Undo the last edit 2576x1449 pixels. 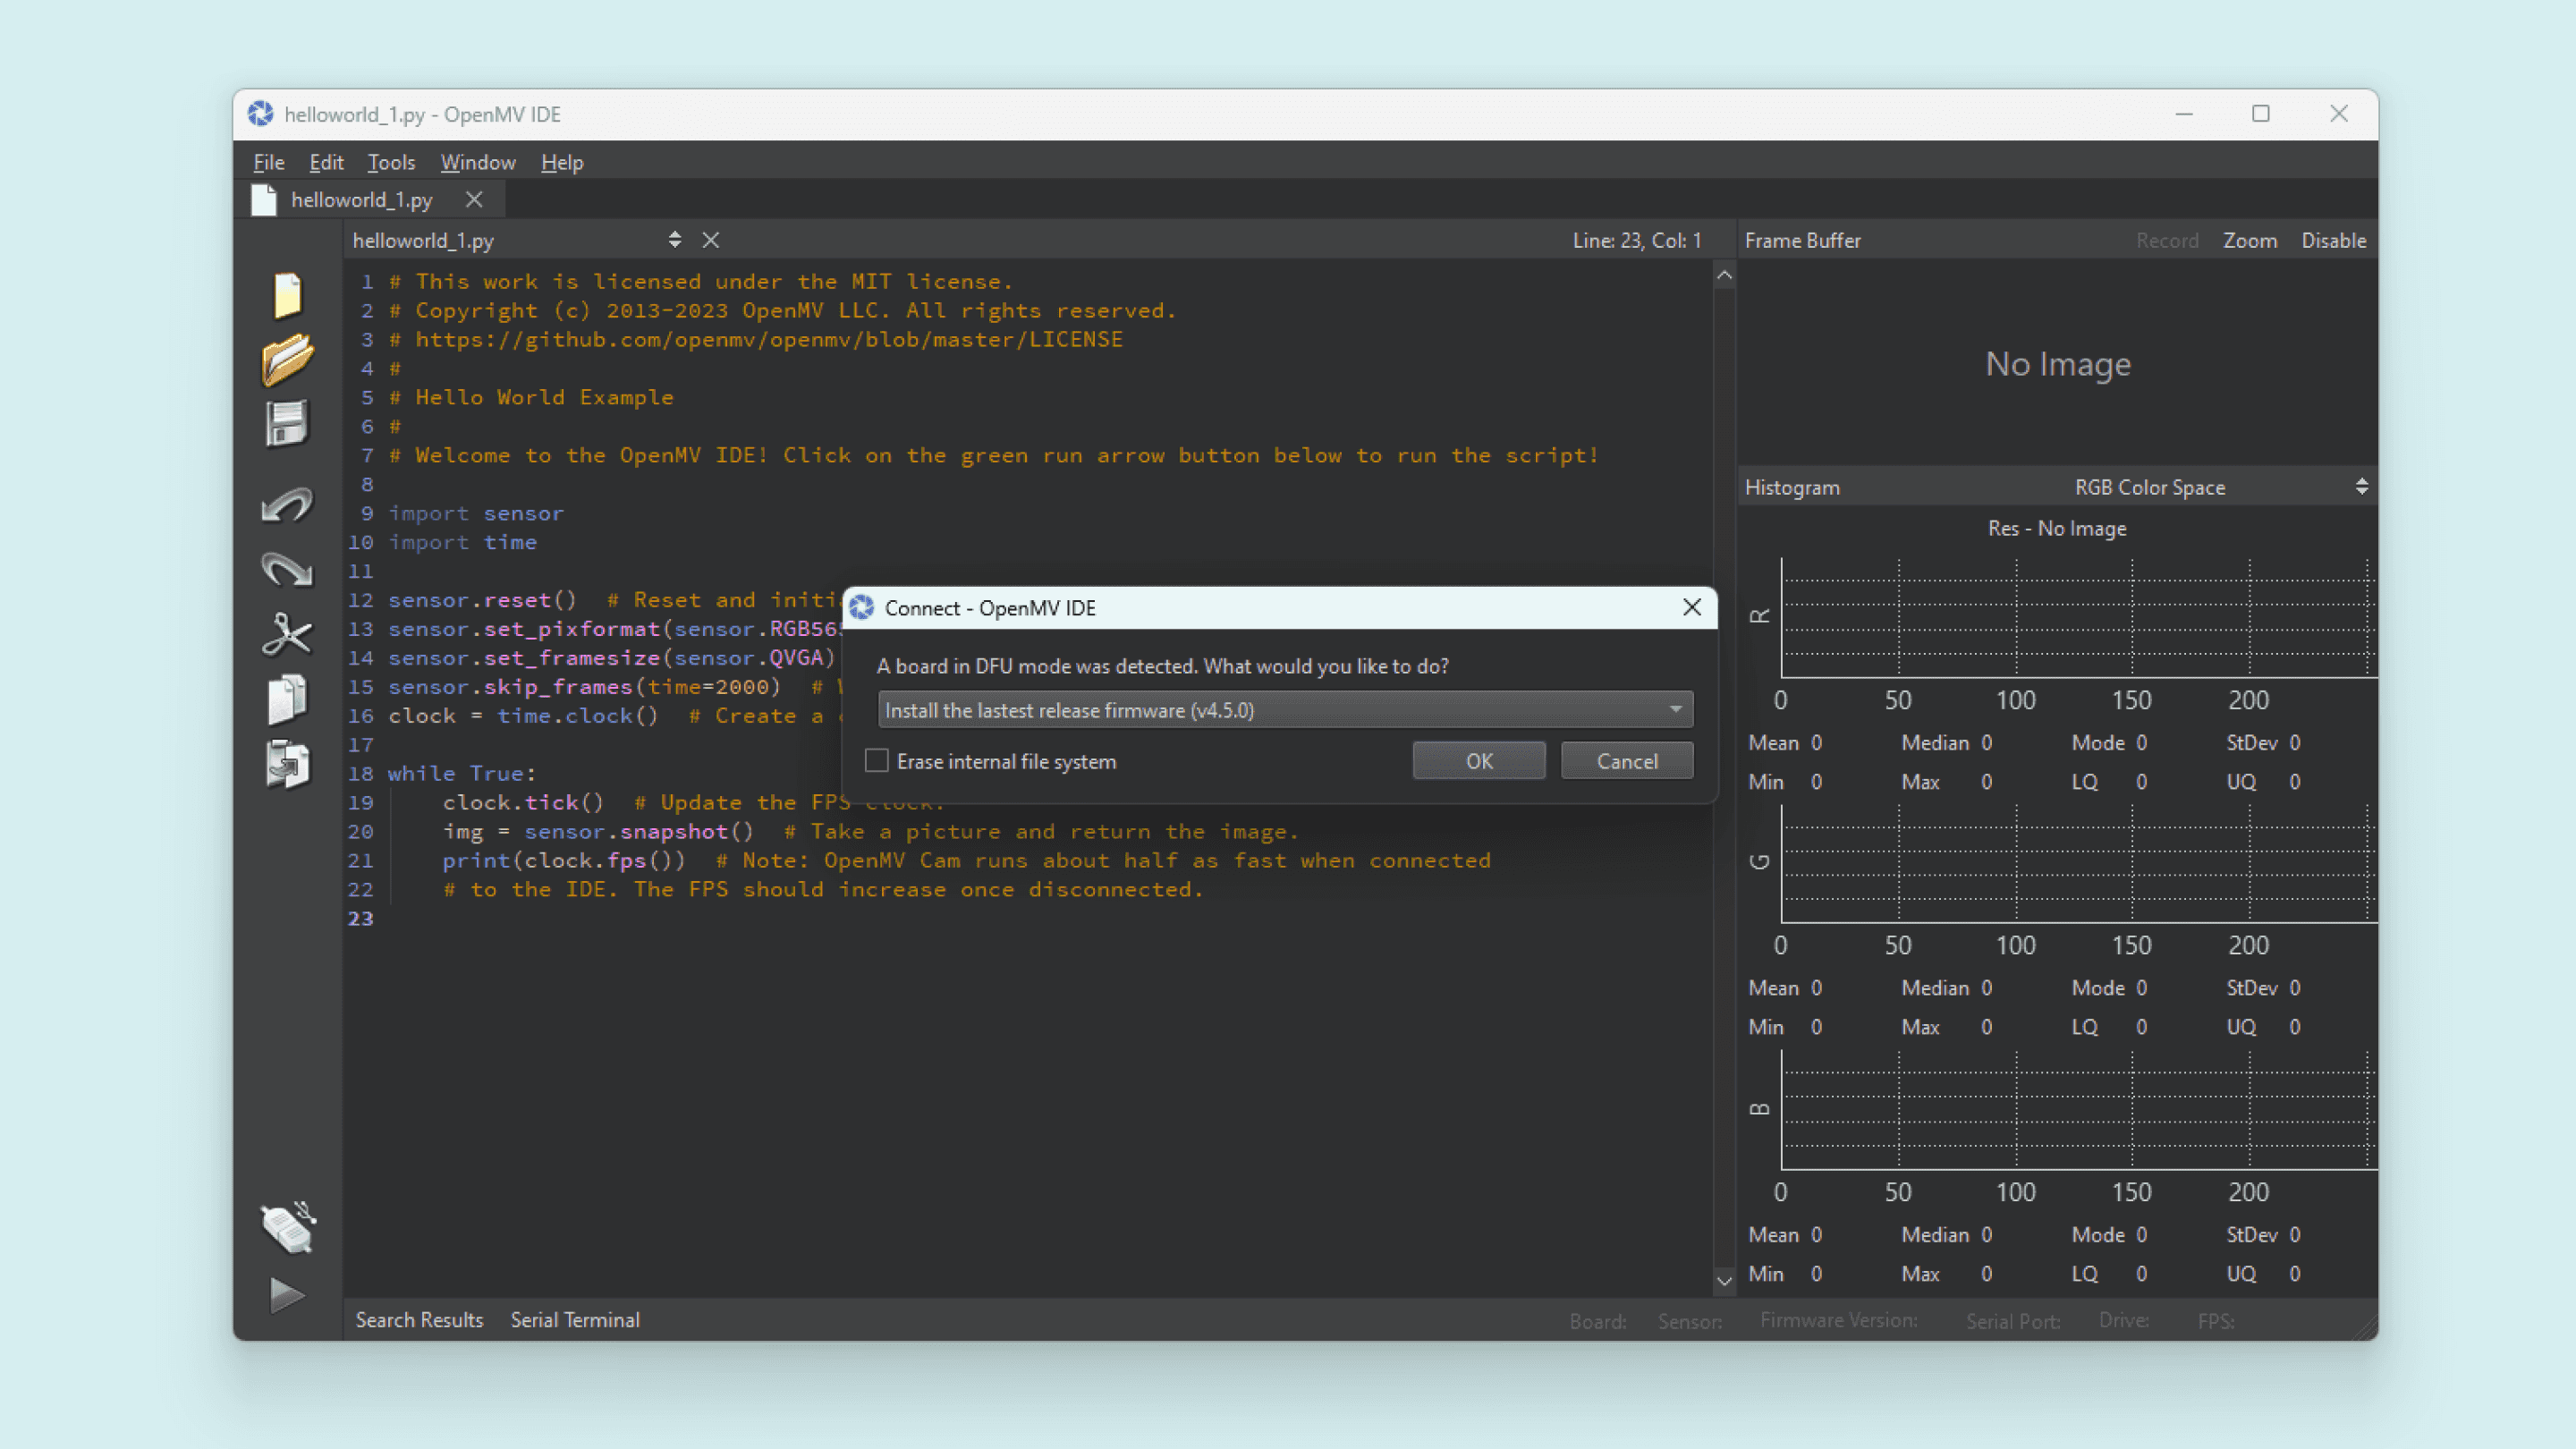[287, 505]
